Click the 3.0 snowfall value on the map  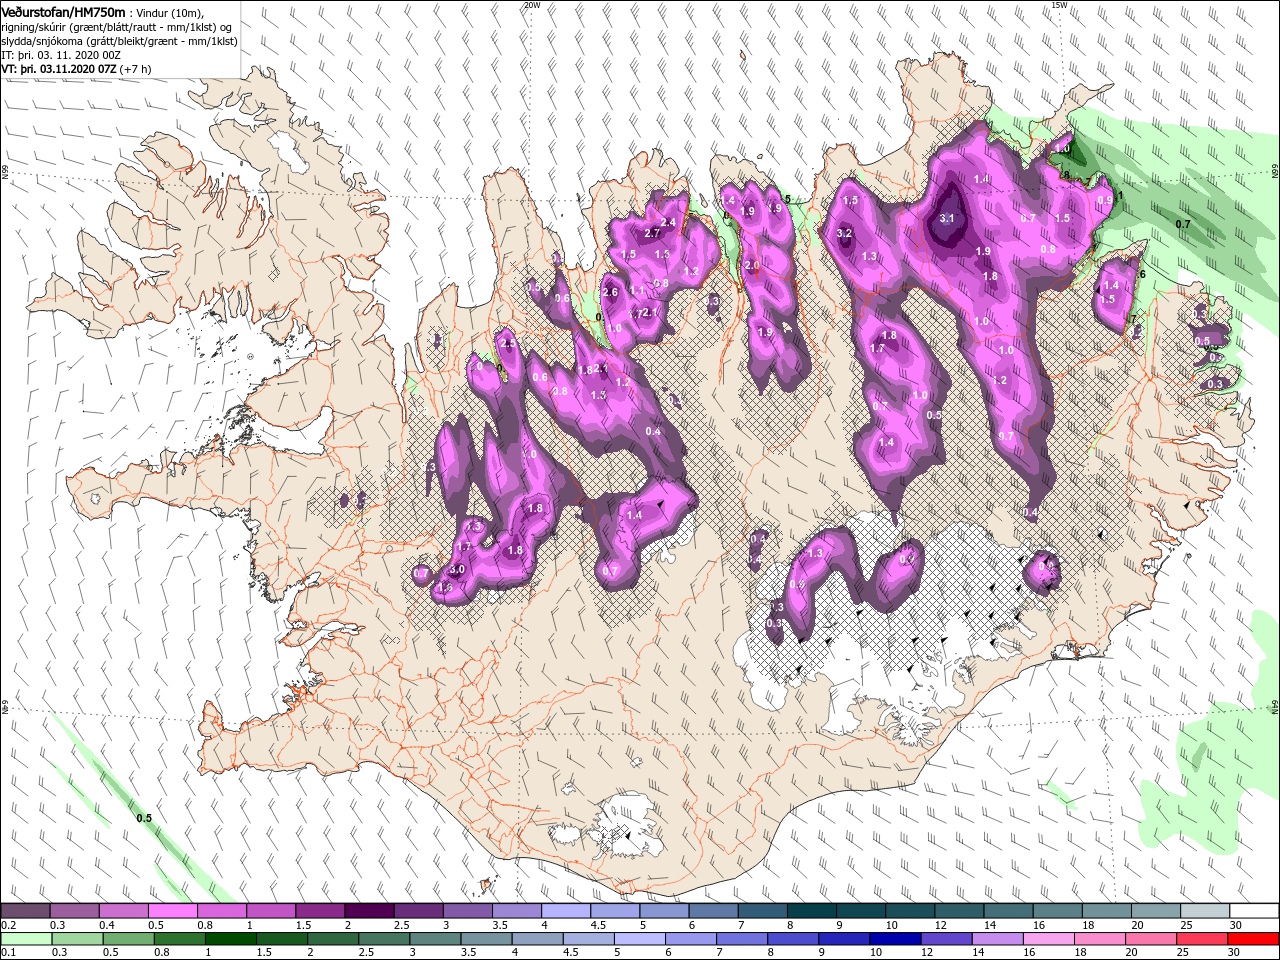[457, 569]
